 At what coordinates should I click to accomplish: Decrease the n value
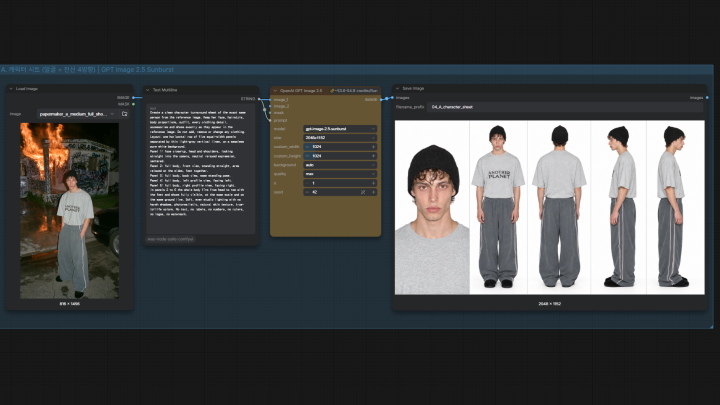307,183
